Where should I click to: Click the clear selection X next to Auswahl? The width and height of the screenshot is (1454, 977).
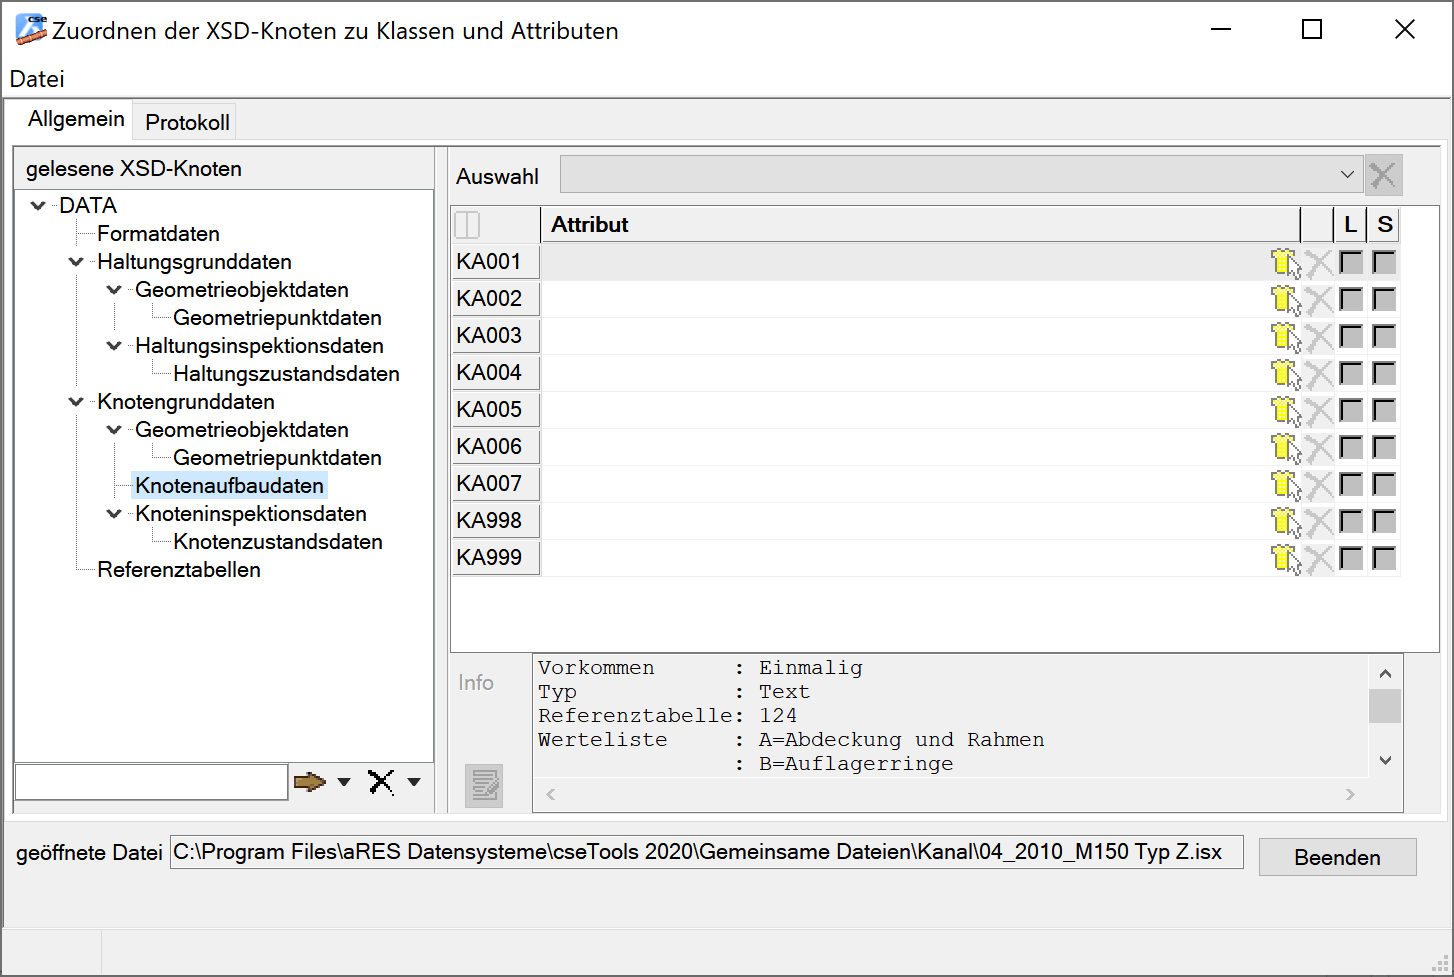(x=1383, y=176)
